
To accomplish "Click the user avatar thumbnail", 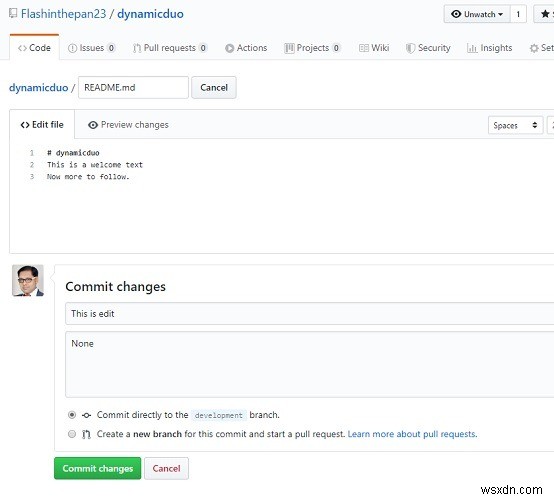I will tap(28, 281).
